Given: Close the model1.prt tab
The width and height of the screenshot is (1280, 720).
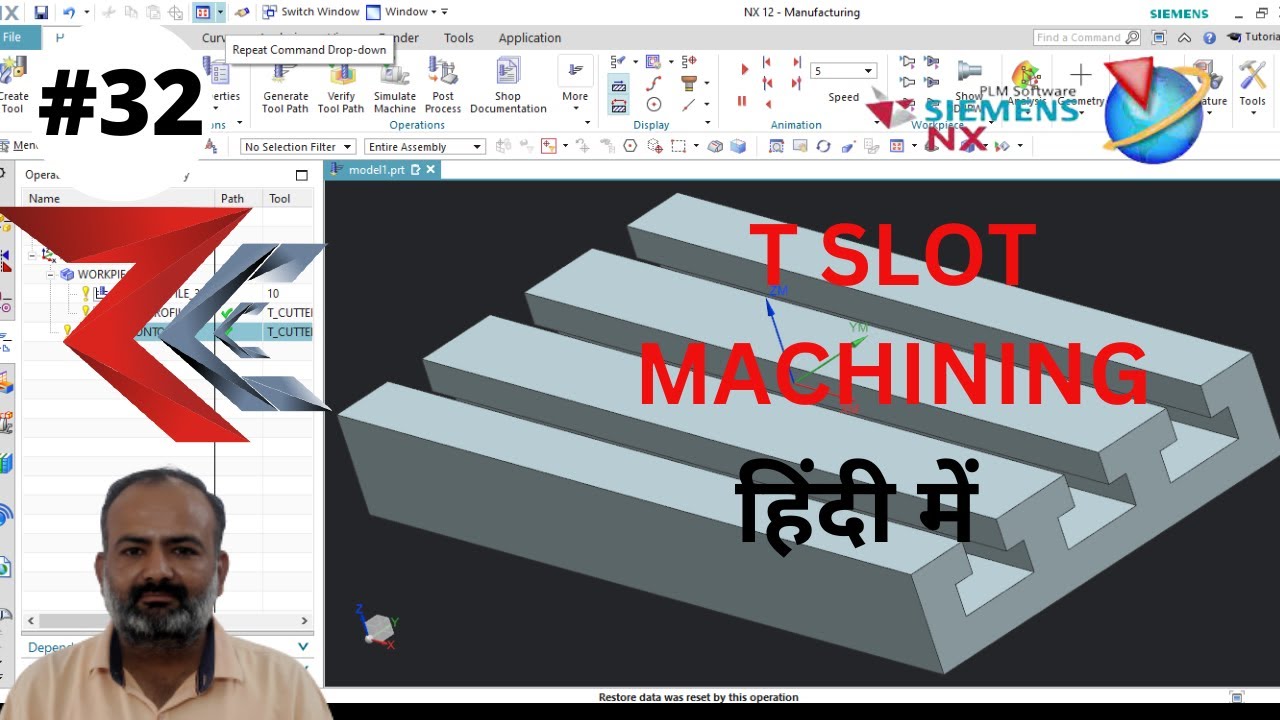Looking at the screenshot, I should pos(431,170).
